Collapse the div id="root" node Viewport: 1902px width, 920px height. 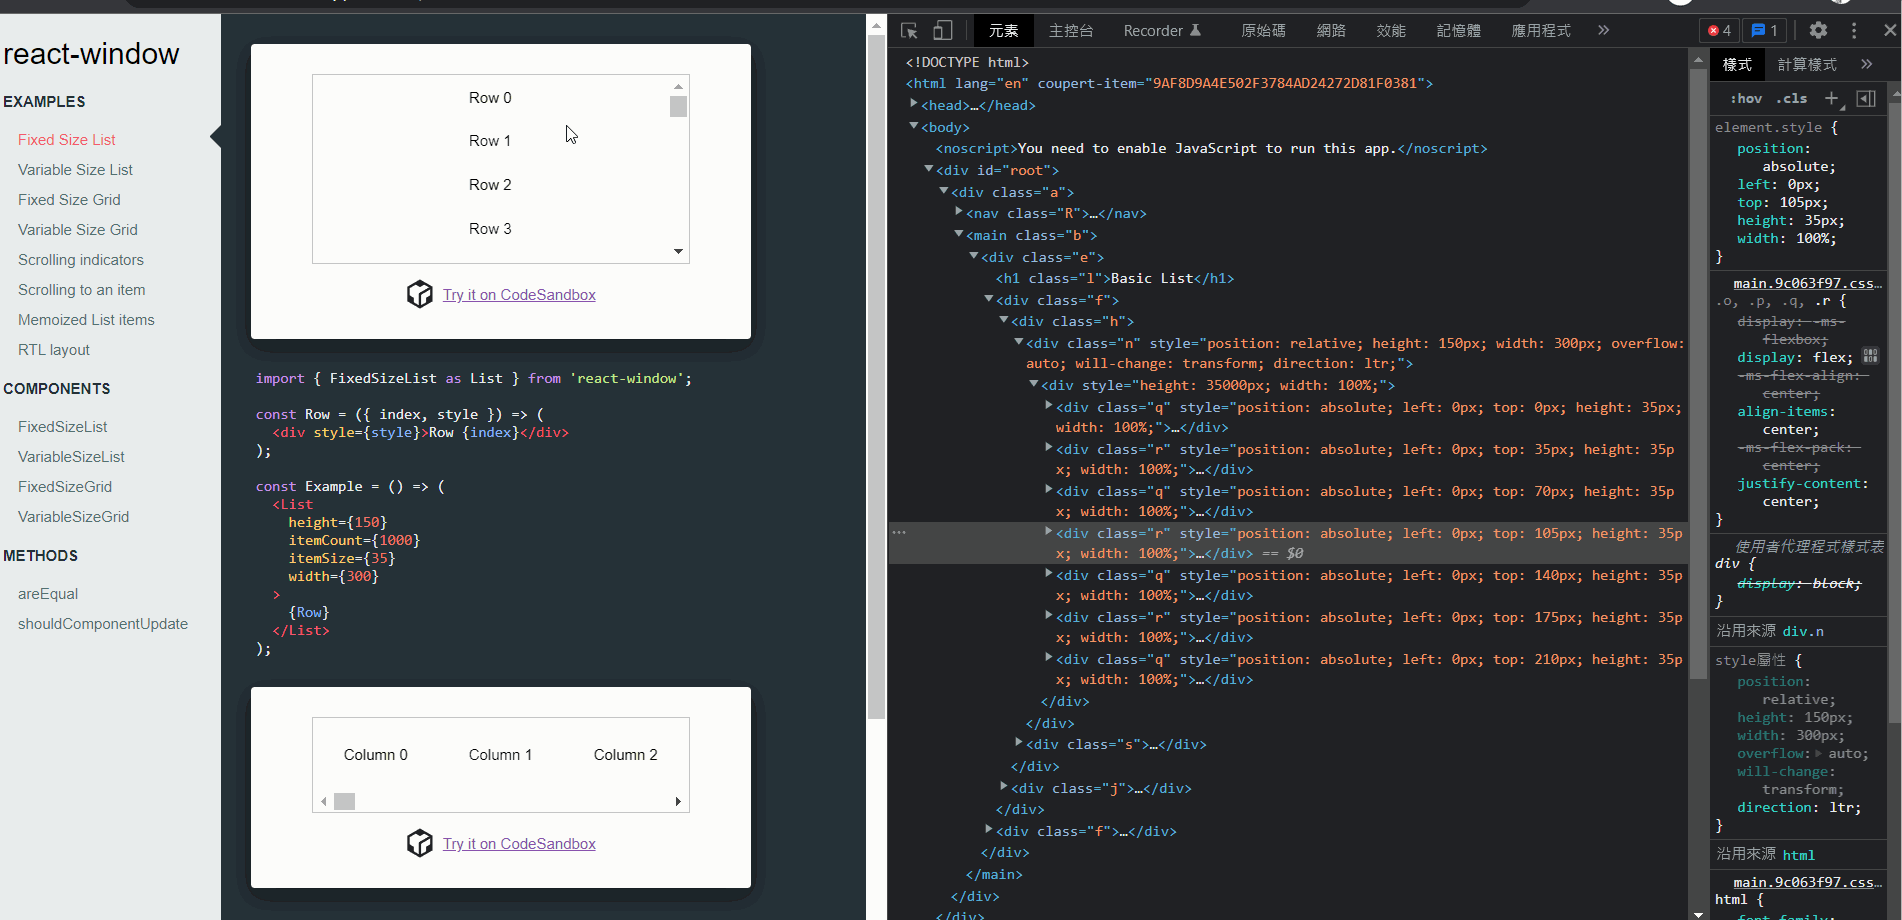tap(929, 169)
